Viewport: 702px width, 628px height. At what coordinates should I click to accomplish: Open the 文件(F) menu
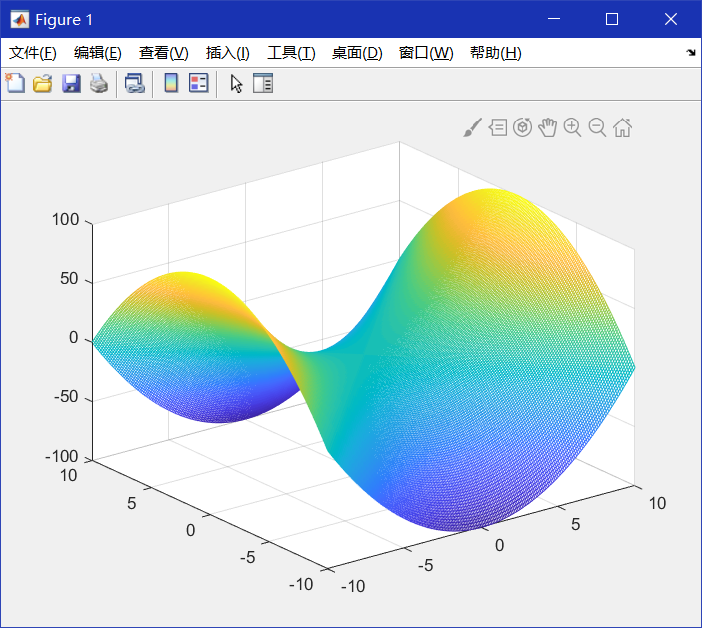[x=33, y=53]
